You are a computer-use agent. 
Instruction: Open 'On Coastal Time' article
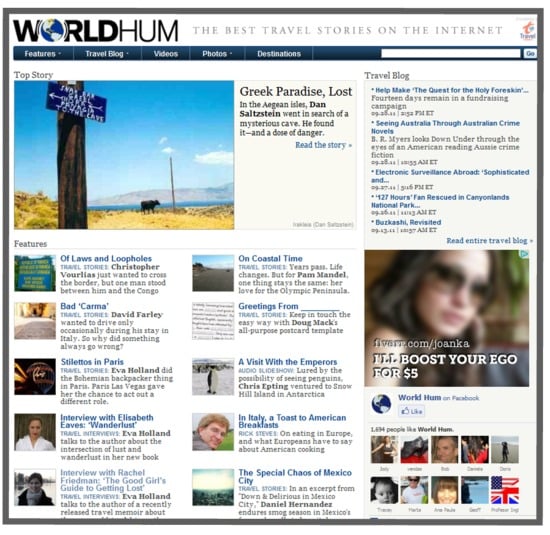click(270, 259)
